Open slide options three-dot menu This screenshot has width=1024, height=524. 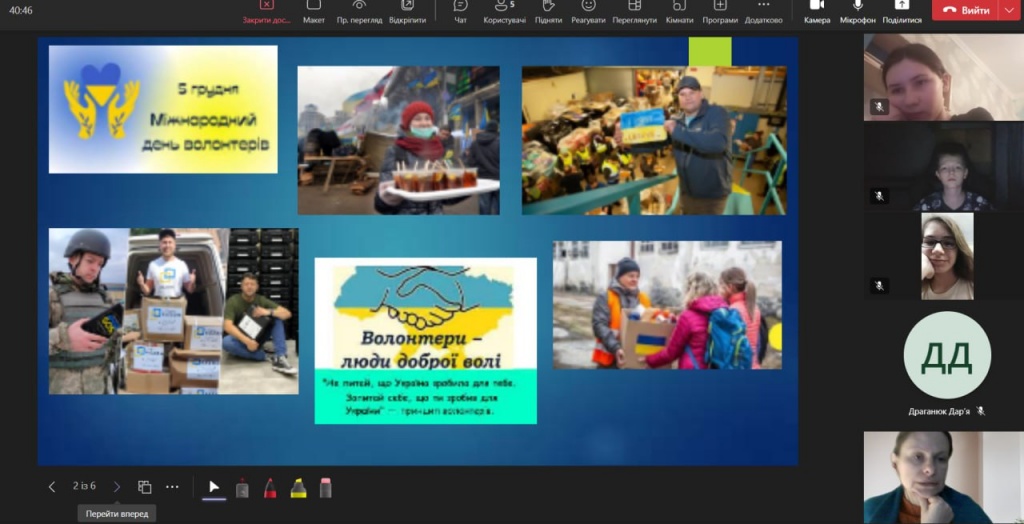pyautogui.click(x=172, y=487)
